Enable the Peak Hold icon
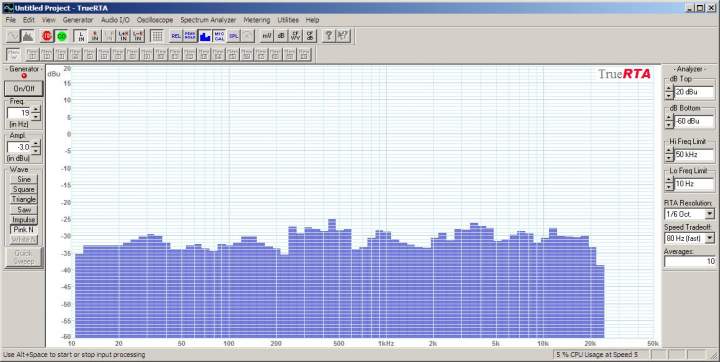 (190, 36)
